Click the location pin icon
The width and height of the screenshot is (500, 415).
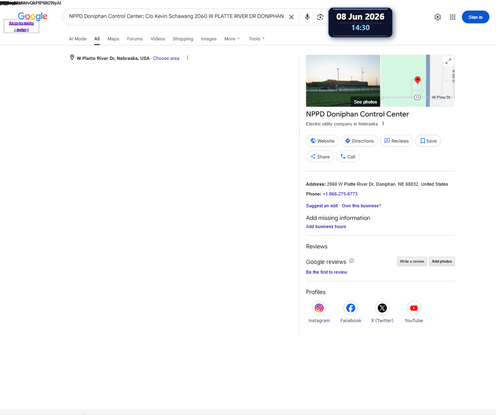click(x=72, y=57)
